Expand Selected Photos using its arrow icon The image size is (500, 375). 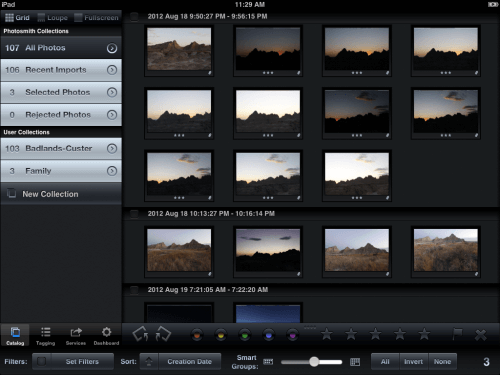pos(112,92)
